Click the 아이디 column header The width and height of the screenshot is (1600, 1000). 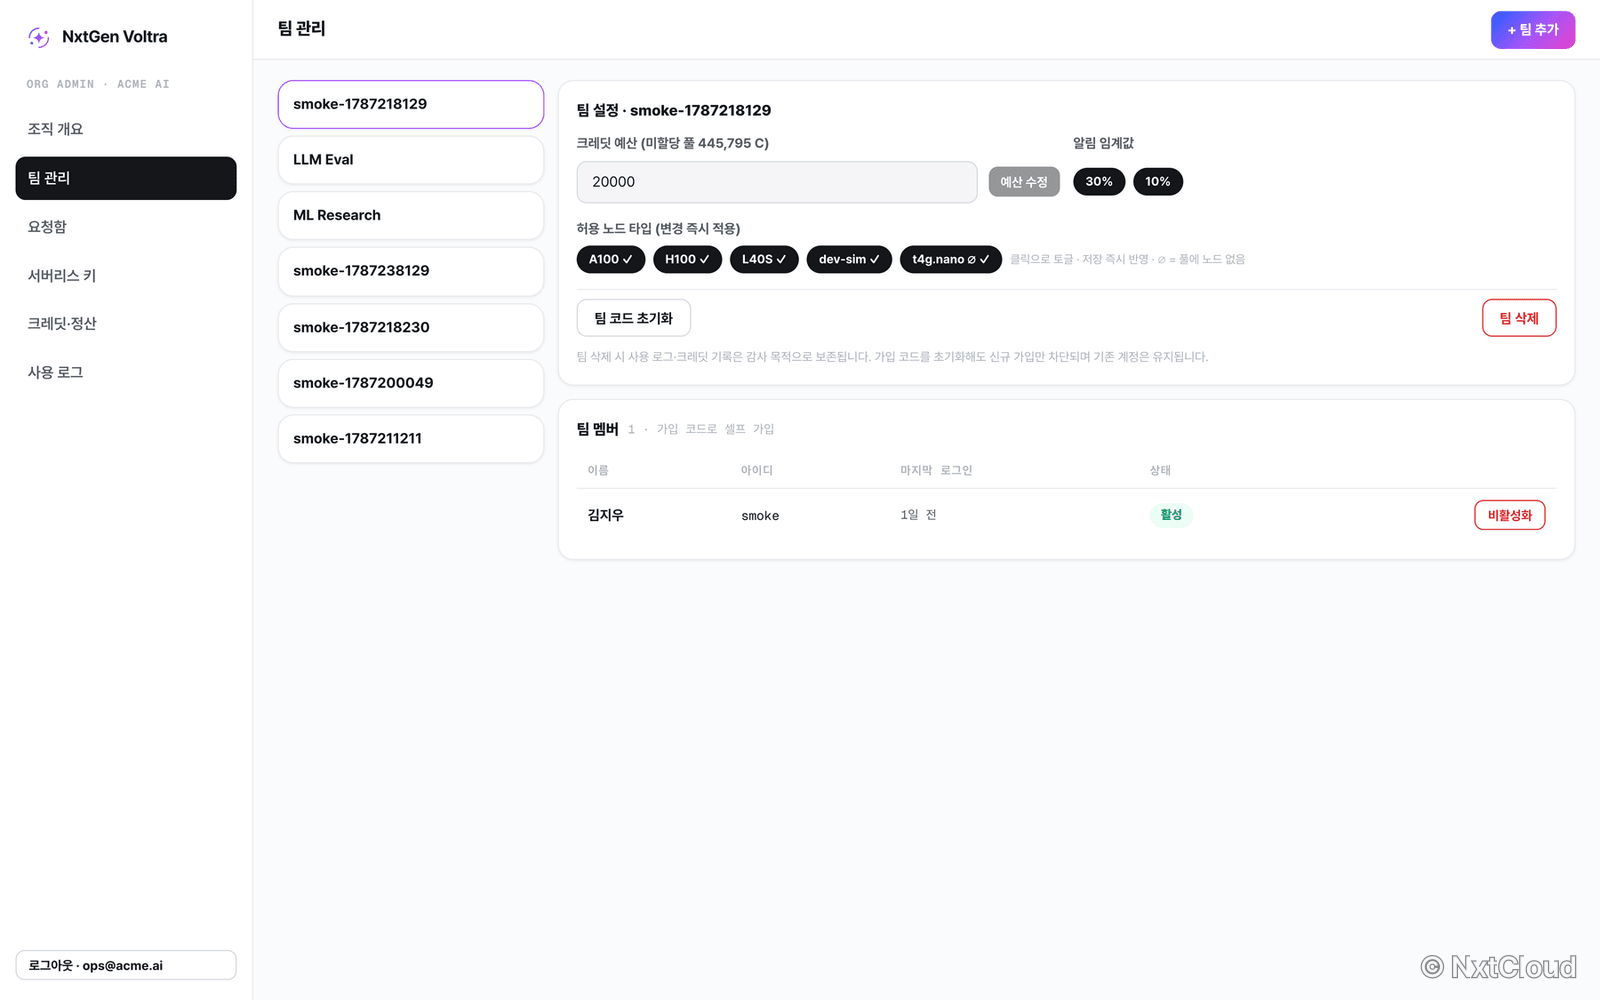(757, 470)
